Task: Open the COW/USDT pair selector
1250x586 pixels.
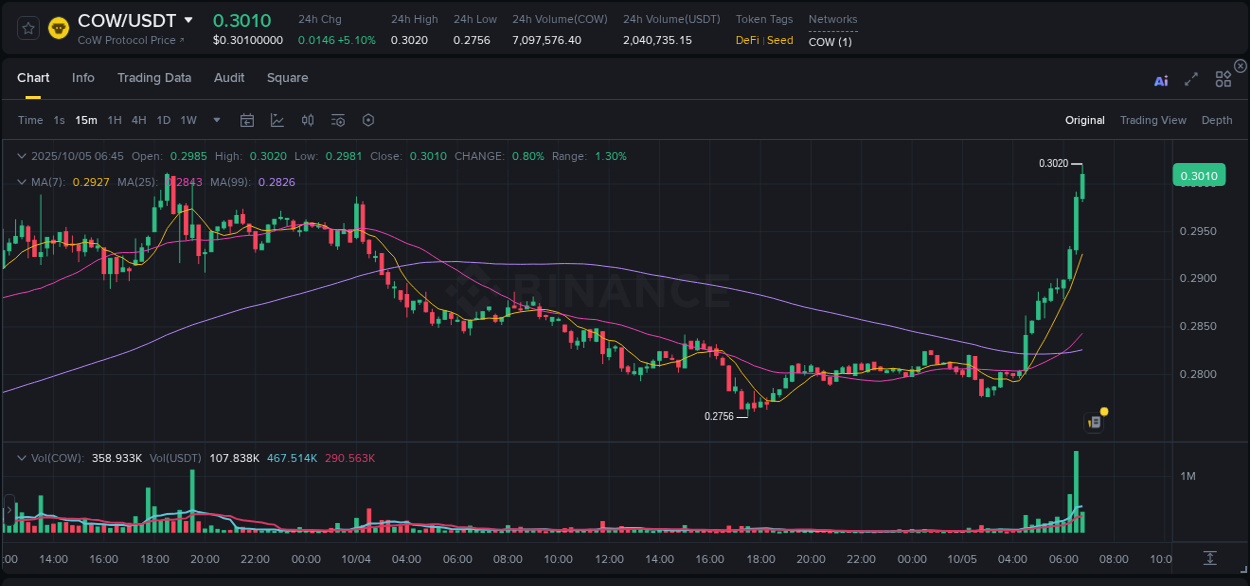Action: pyautogui.click(x=128, y=19)
